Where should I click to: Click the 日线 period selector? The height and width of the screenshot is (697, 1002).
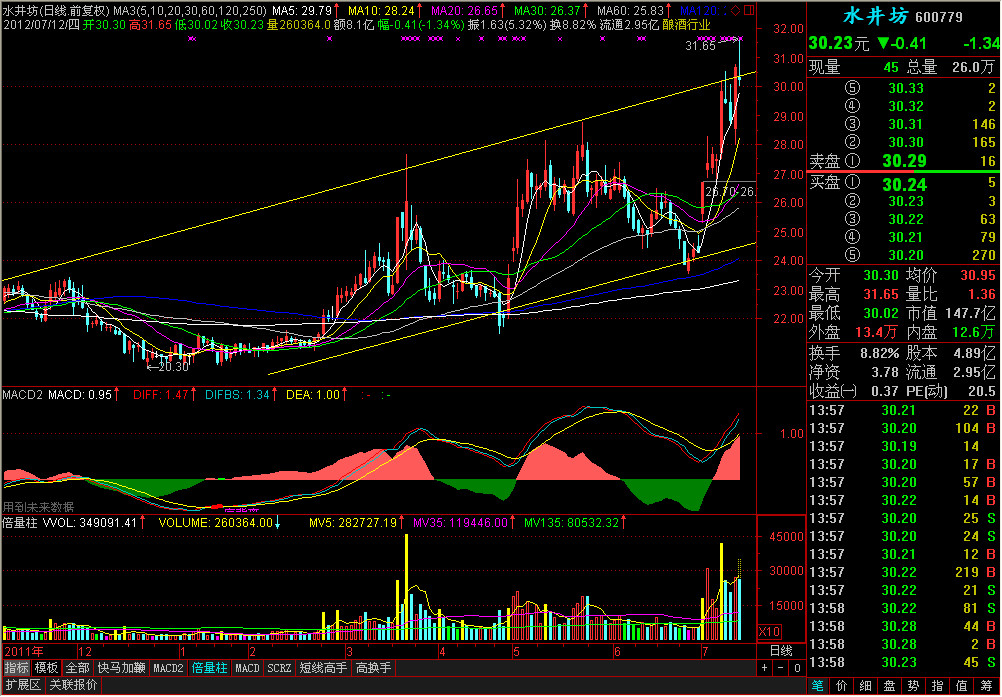point(780,651)
